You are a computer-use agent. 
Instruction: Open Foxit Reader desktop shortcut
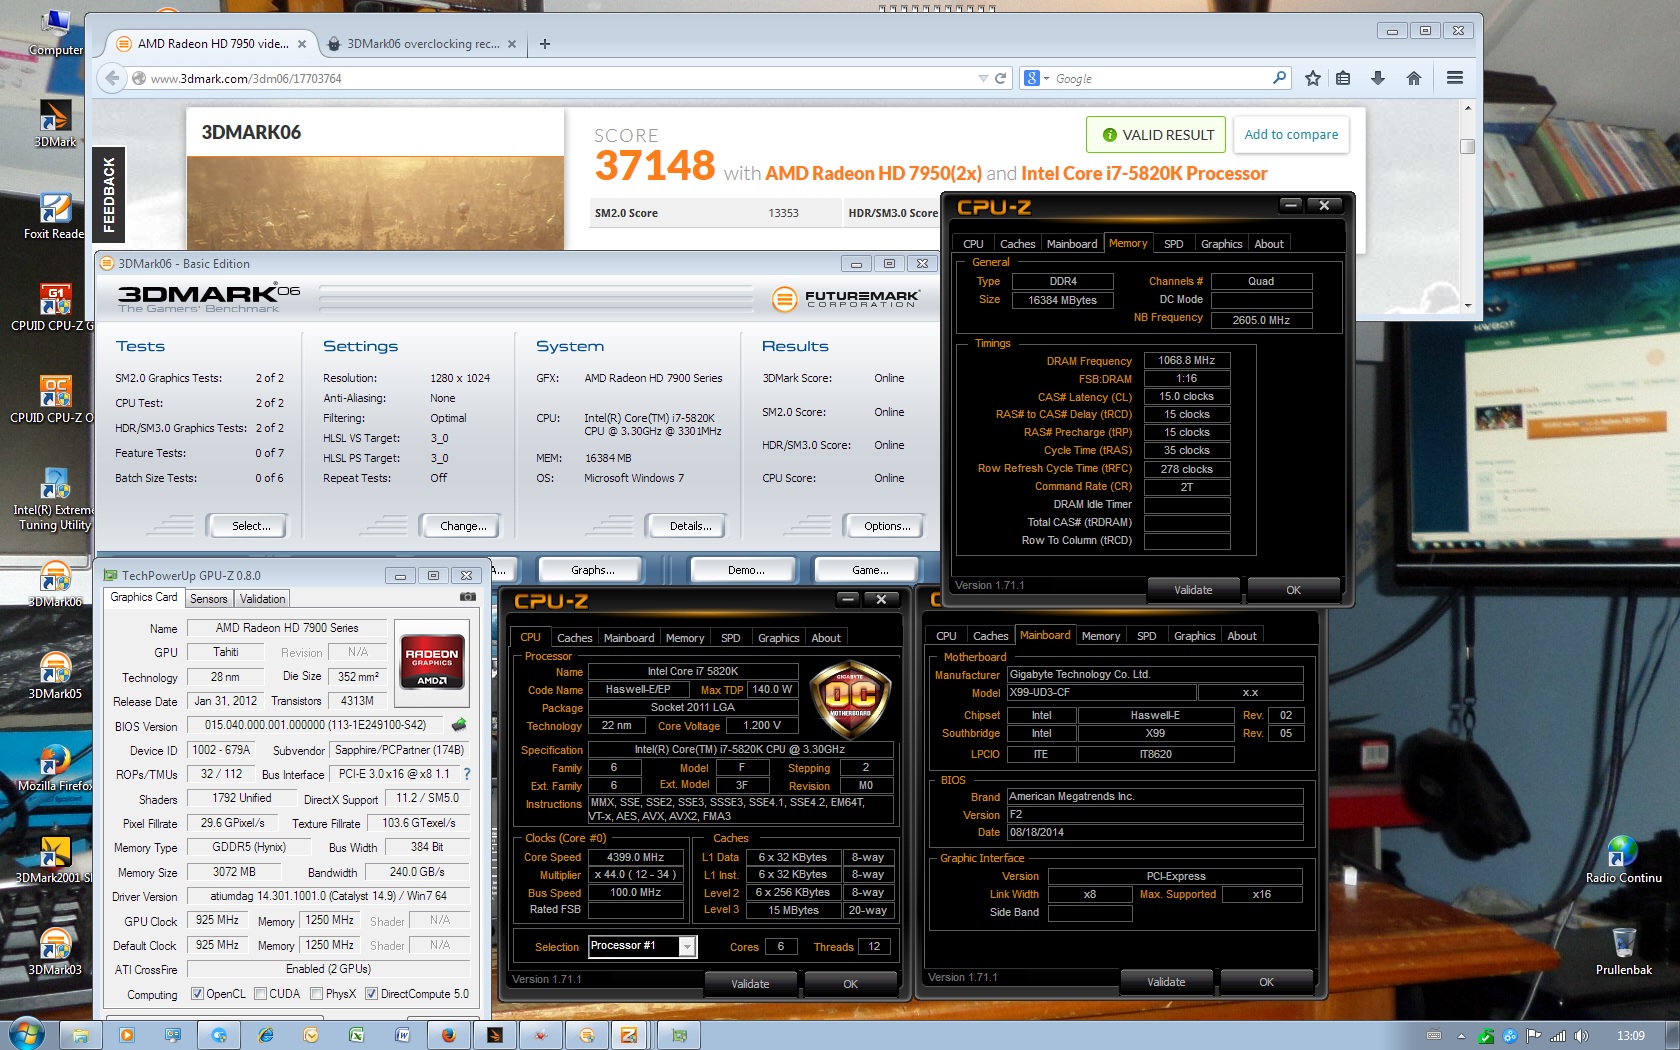coord(55,217)
